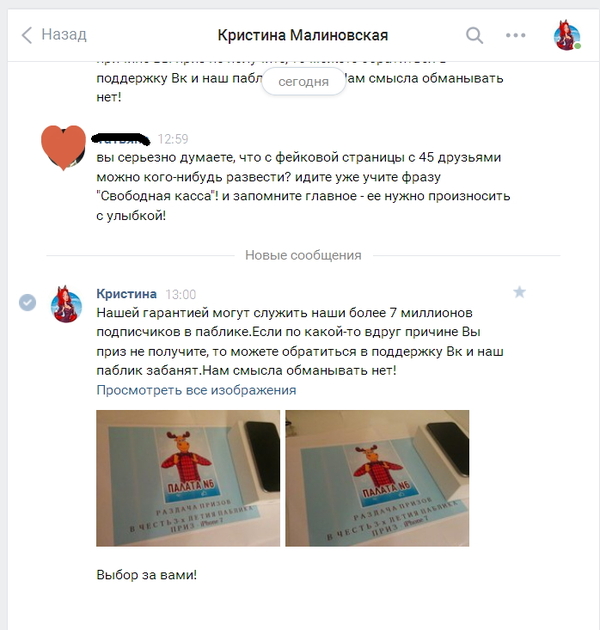This screenshot has width=600, height=630.
Task: Click the сегодня date pill
Action: click(303, 82)
